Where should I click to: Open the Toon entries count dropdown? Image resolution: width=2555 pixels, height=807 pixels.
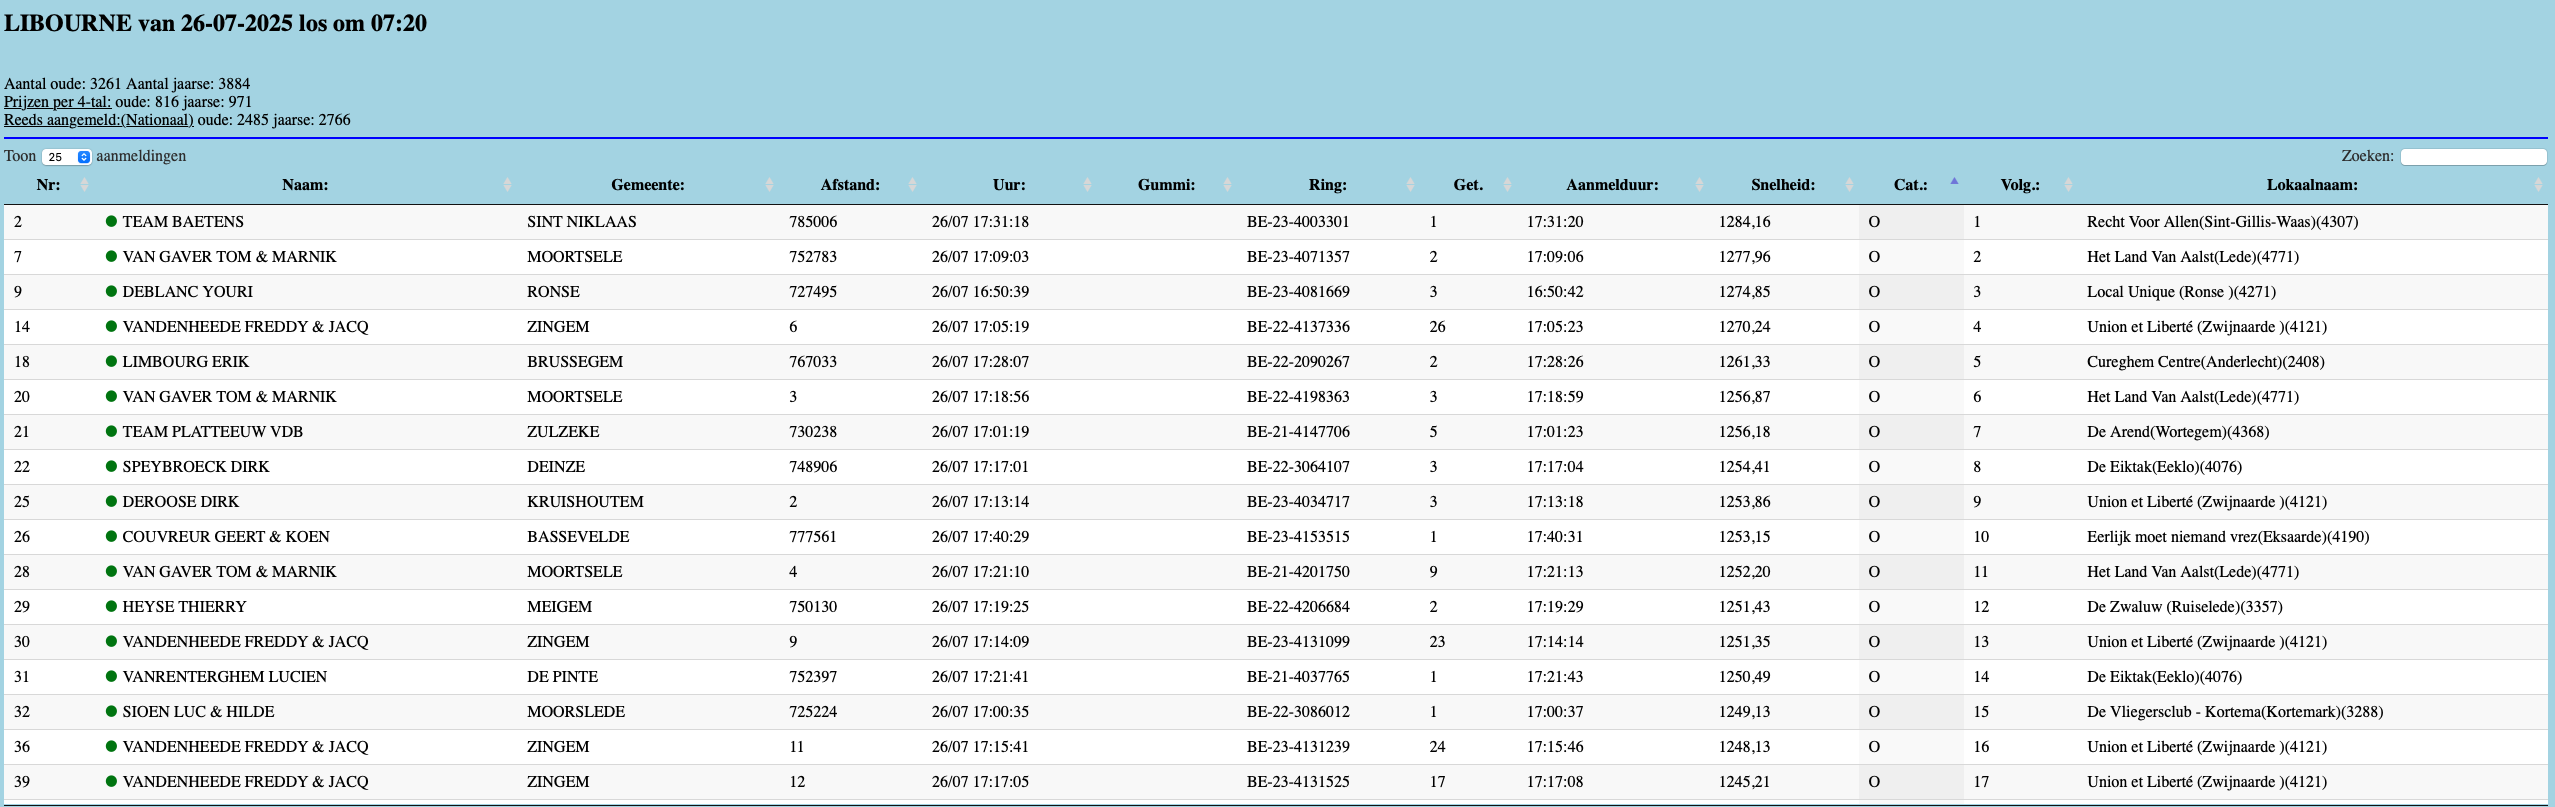pos(67,157)
